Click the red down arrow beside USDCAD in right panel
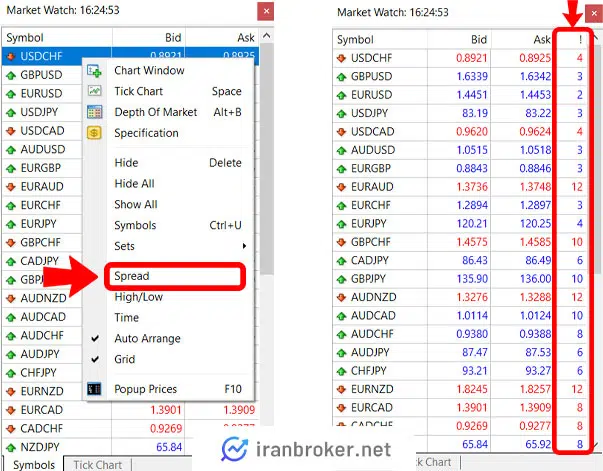603x471 pixels. pyautogui.click(x=341, y=131)
